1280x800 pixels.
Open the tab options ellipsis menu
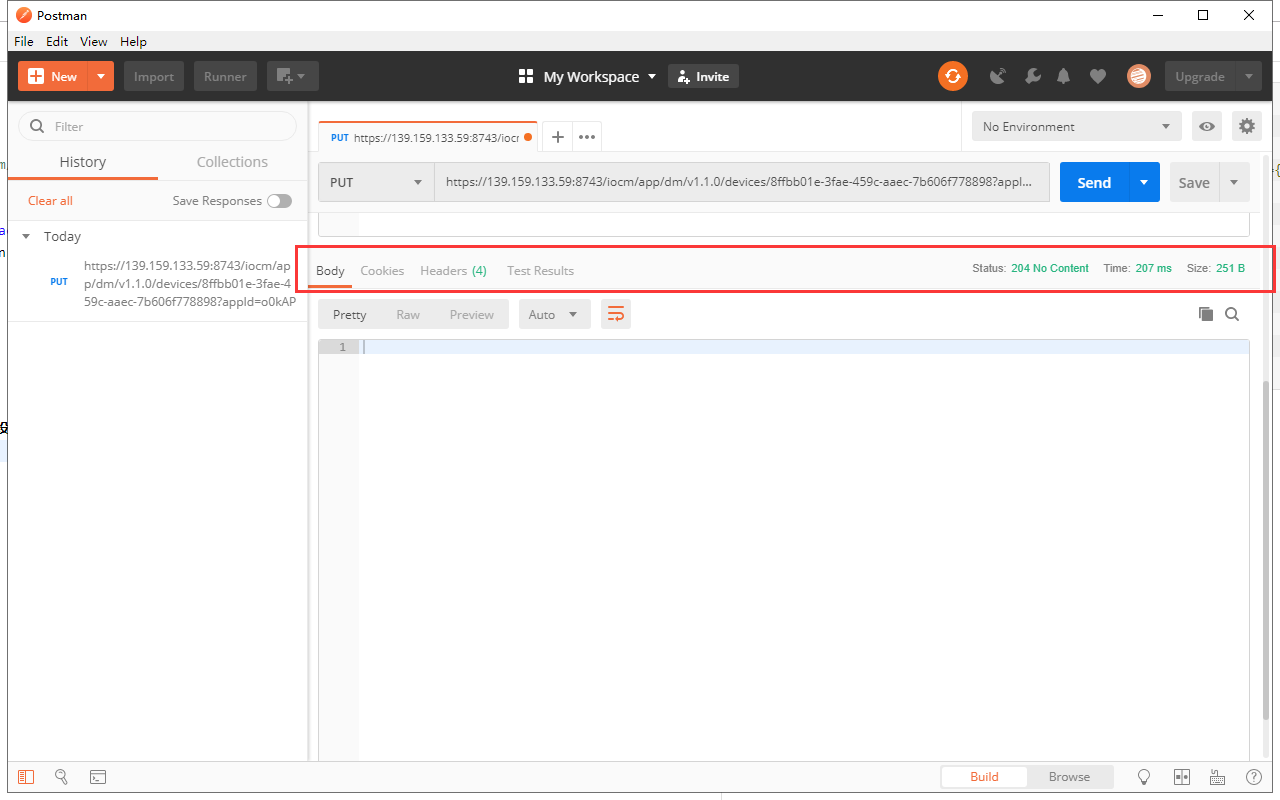pos(587,137)
